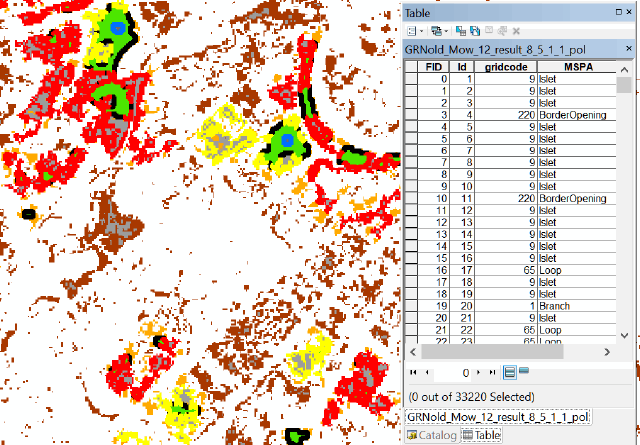The width and height of the screenshot is (640, 445).
Task: Click the Switch Selection icon
Action: 475,31
